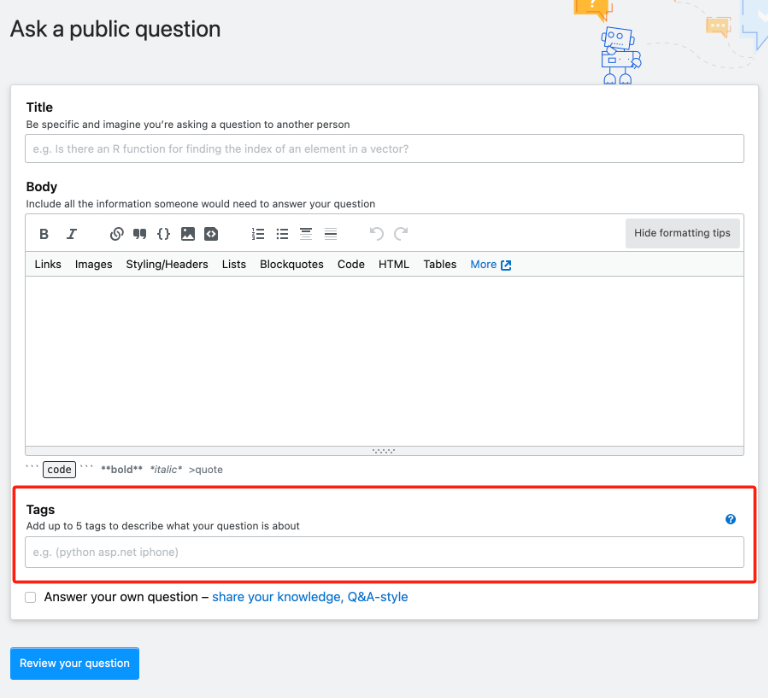The width and height of the screenshot is (768, 698).
Task: Click Hide formatting tips button
Action: [682, 233]
